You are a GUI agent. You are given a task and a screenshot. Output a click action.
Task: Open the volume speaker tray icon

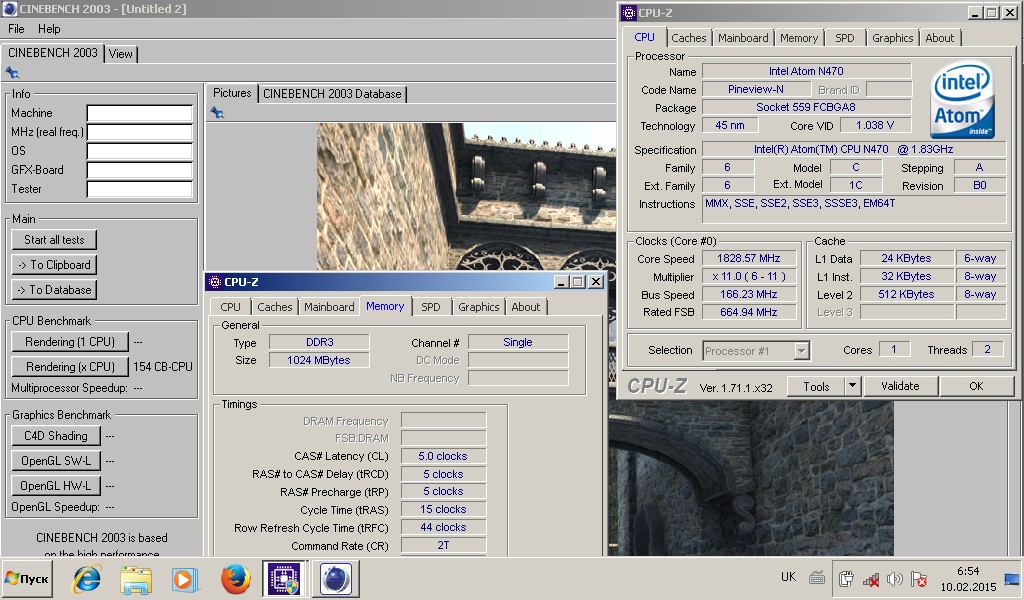[895, 579]
